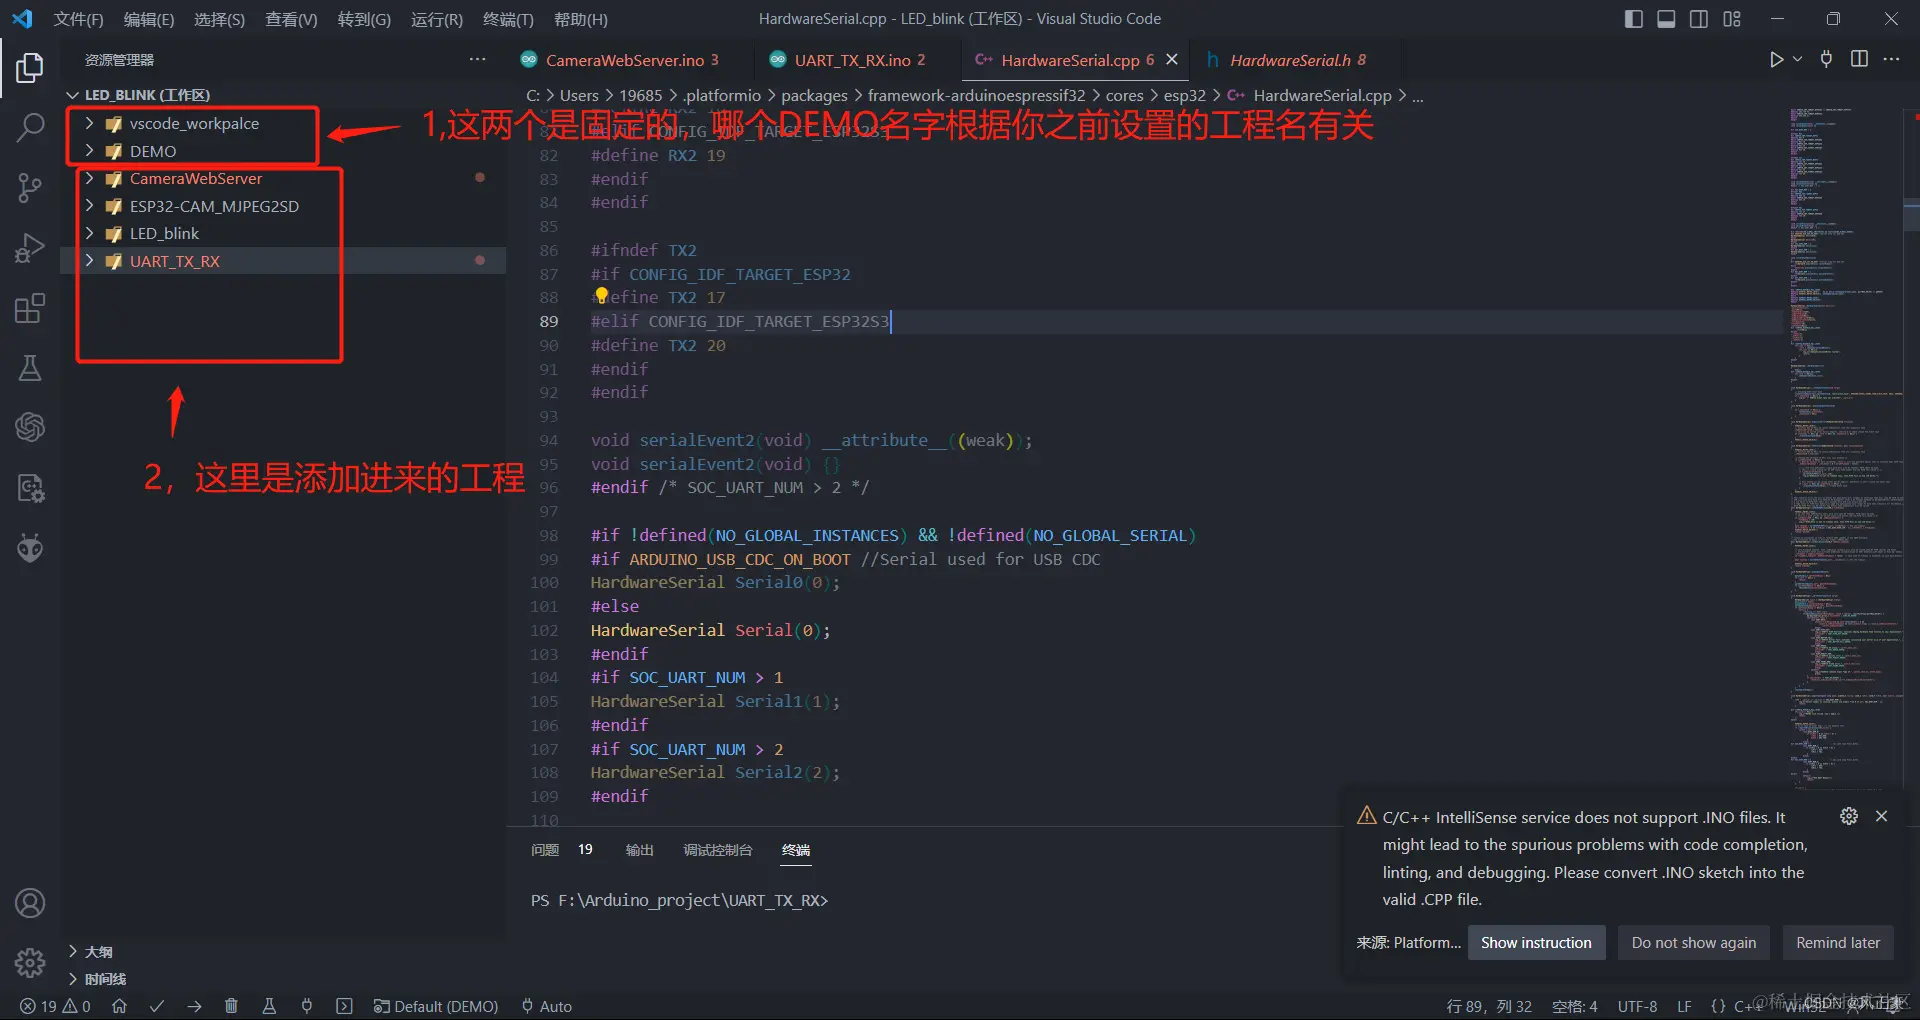This screenshot has height=1020, width=1920.
Task: Open the Explorer view in the activity bar
Action: pyautogui.click(x=30, y=68)
